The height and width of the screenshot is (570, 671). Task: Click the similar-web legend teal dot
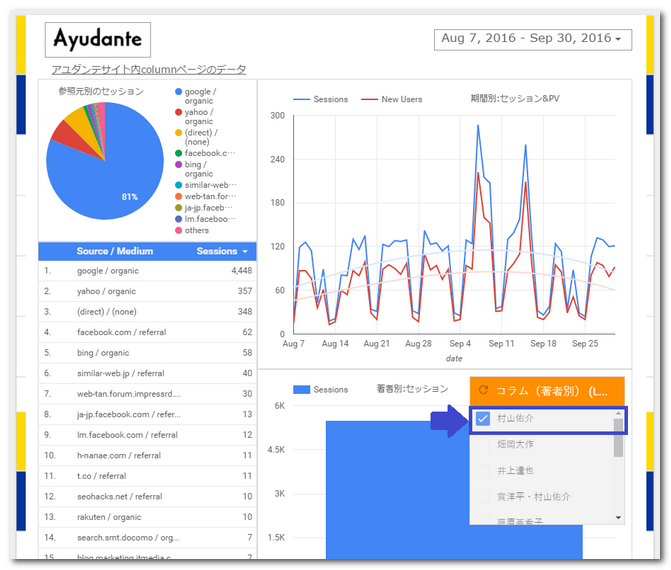[178, 185]
